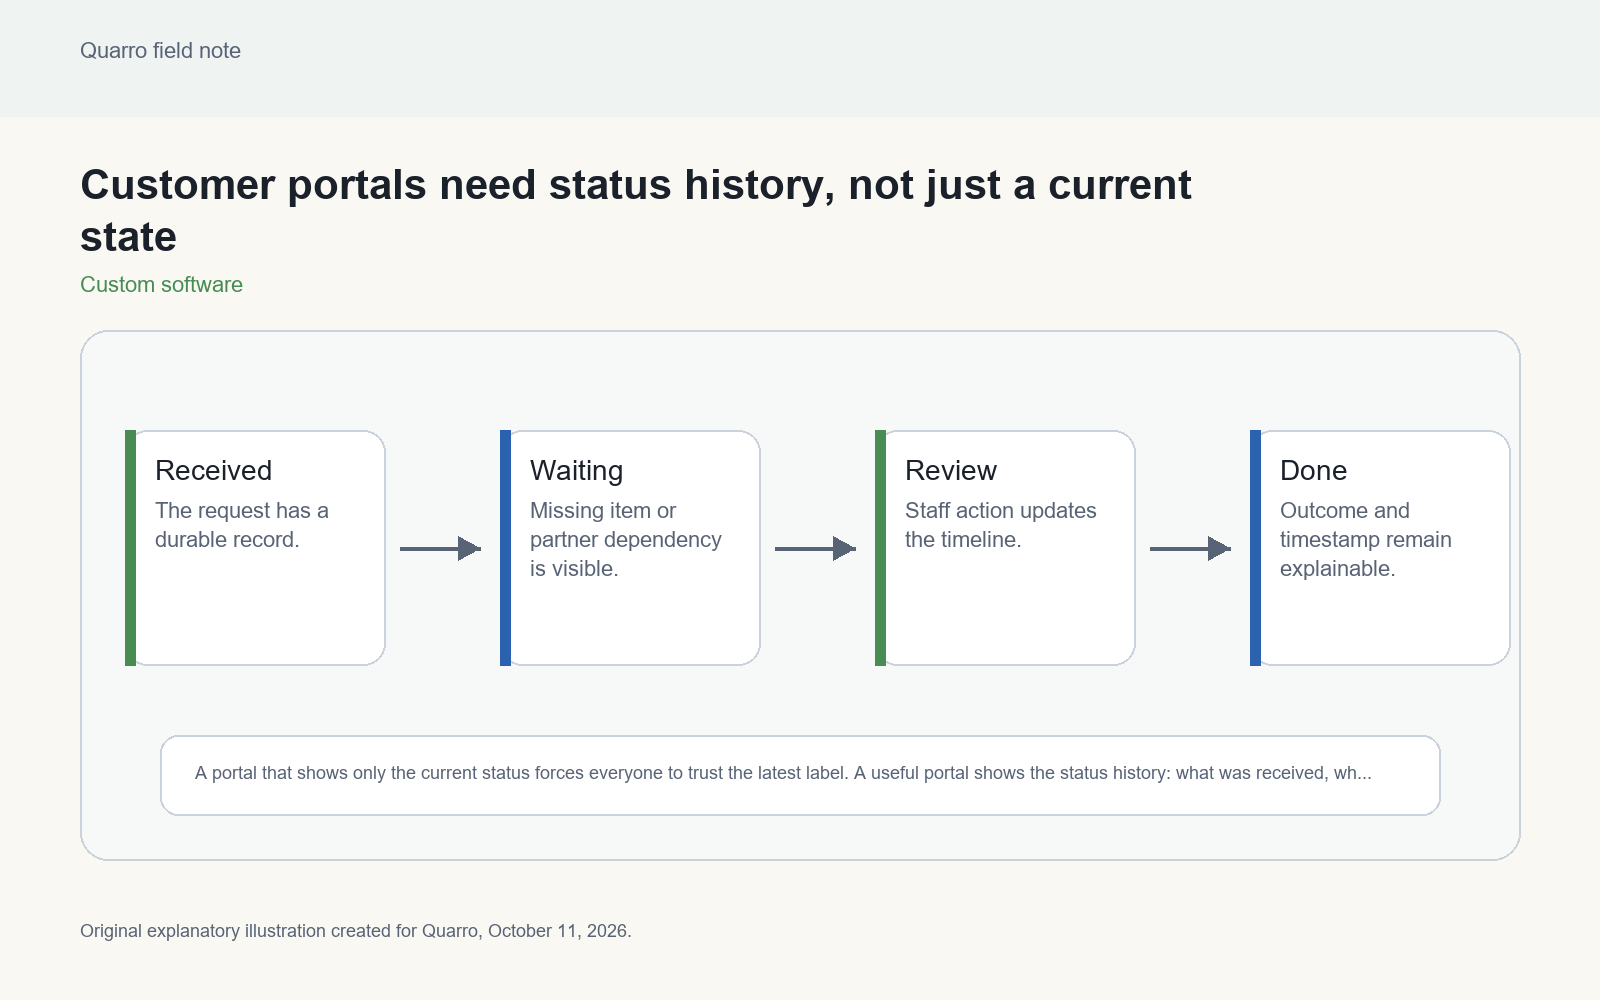Click the arrow between Received and Waiting

click(x=441, y=548)
